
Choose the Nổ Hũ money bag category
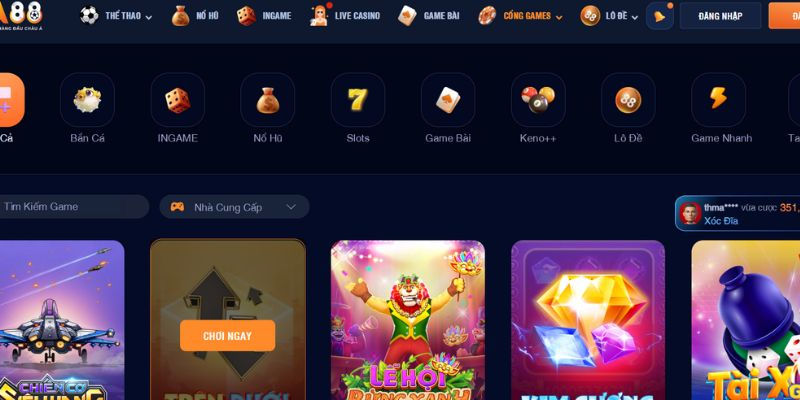[267, 100]
